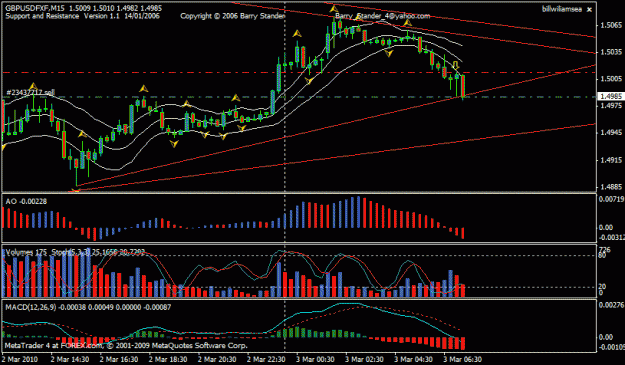Click the 2 Mar 2010 date label
Viewport: 625px width, 365px height.
21,359
